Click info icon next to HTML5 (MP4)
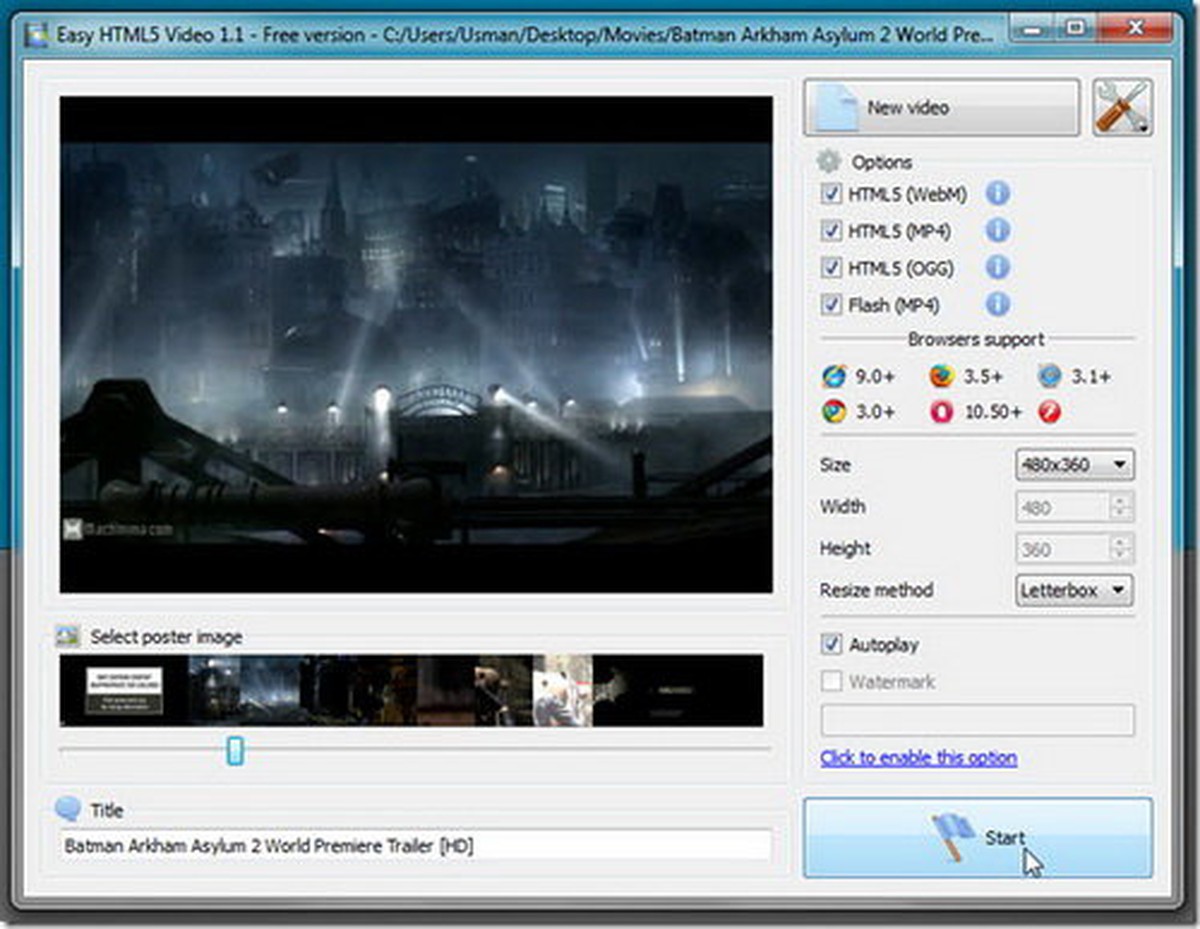This screenshot has height=929, width=1200. tap(997, 231)
